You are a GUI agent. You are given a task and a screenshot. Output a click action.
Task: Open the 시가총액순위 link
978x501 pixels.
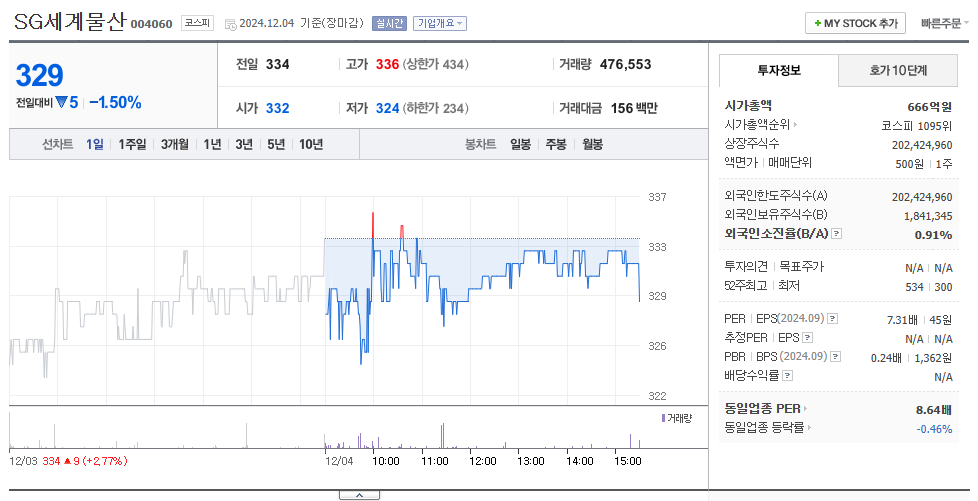point(757,125)
